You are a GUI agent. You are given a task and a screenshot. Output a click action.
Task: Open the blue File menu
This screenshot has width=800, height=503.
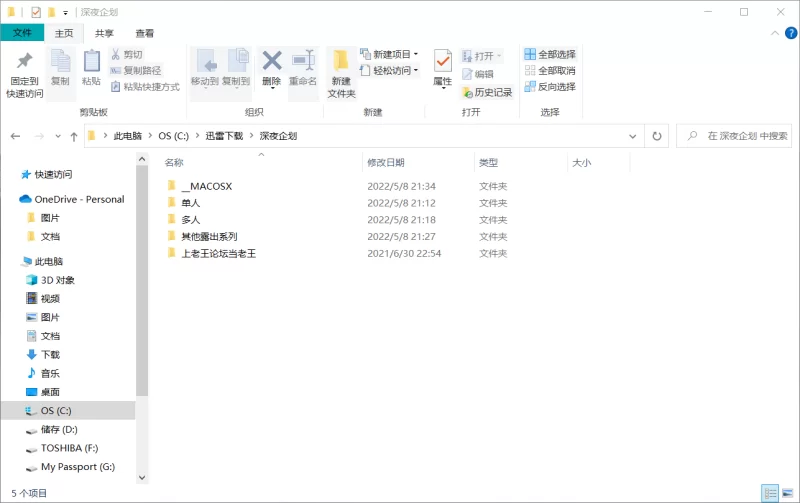(x=22, y=33)
